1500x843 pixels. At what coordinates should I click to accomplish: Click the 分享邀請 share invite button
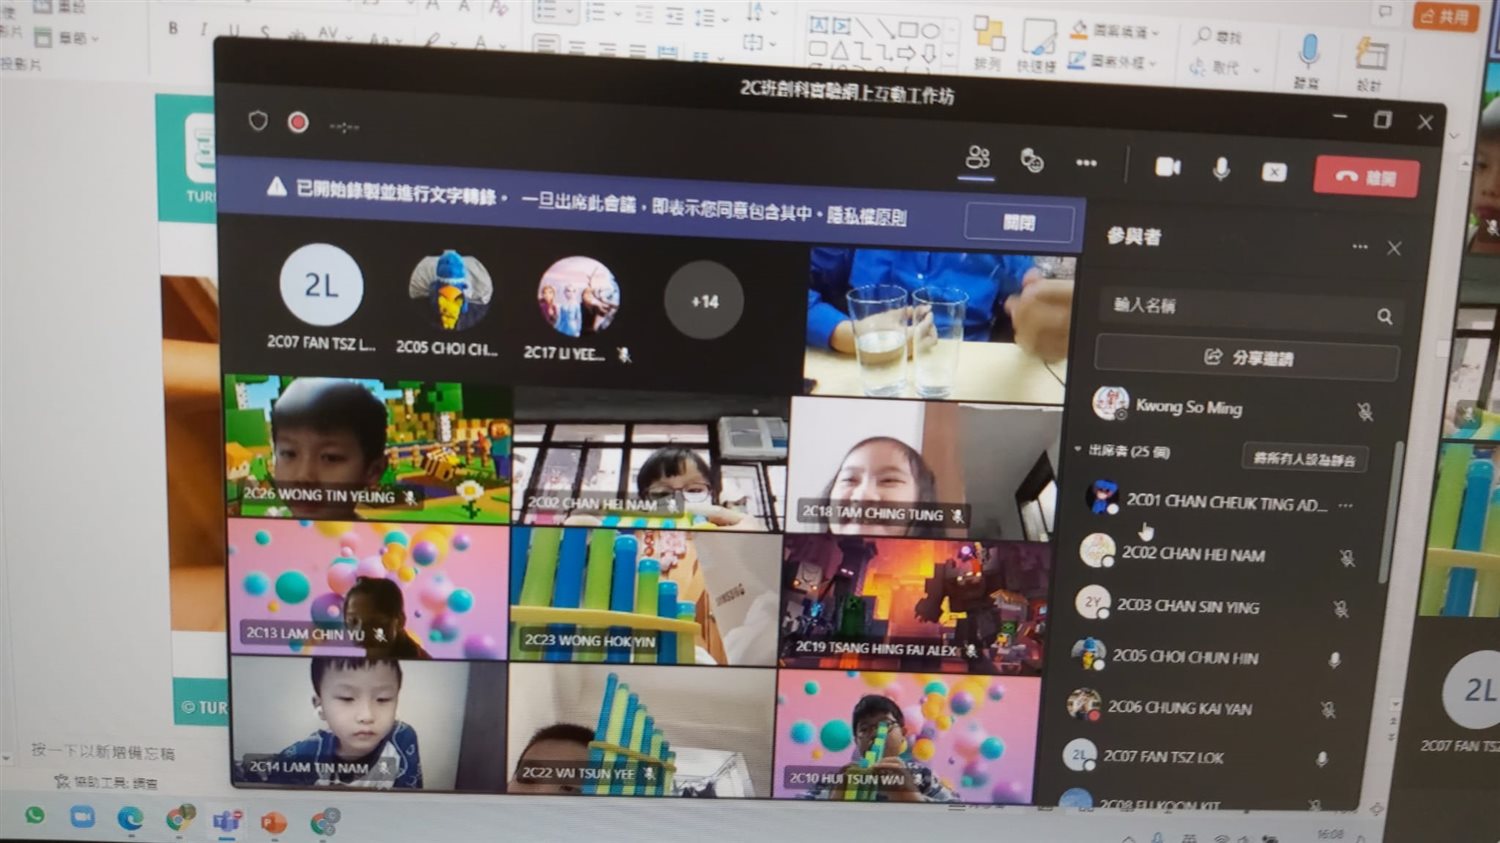click(x=1247, y=358)
